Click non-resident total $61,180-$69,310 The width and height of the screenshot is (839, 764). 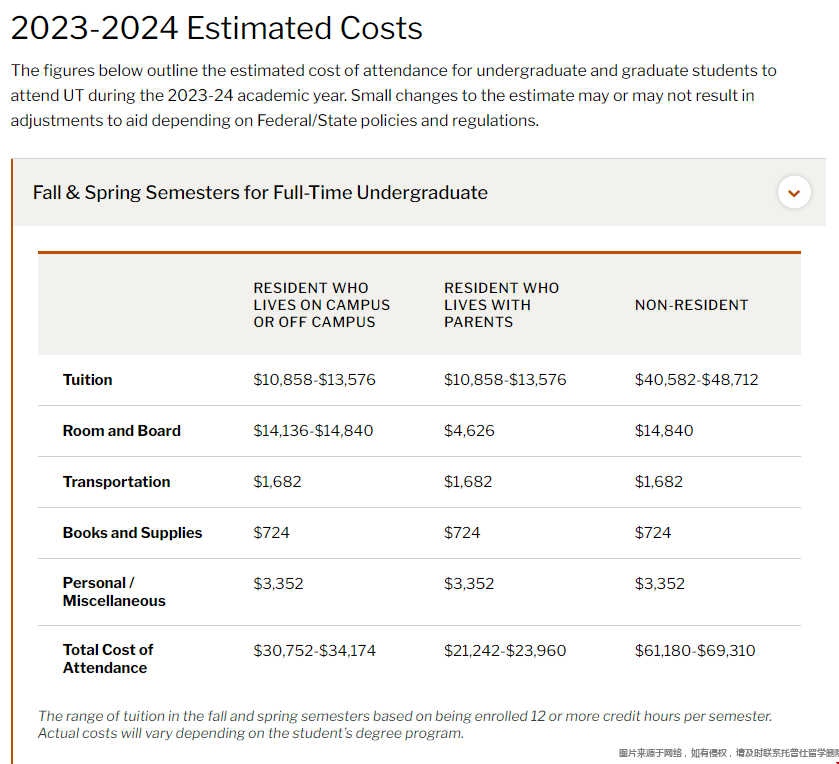695,651
